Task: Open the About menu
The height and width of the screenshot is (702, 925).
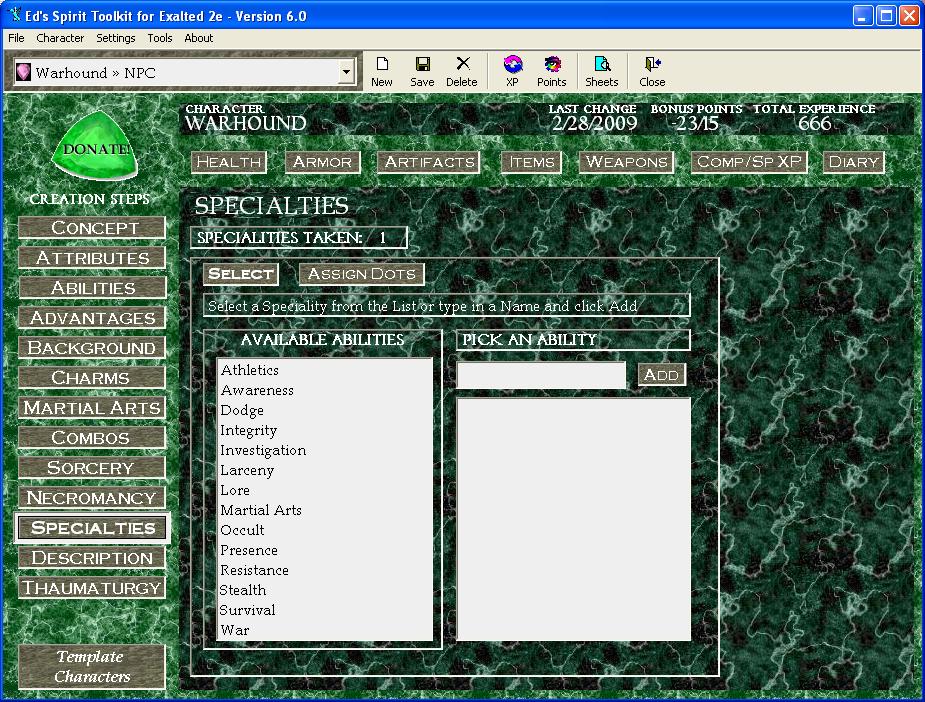Action: point(199,38)
